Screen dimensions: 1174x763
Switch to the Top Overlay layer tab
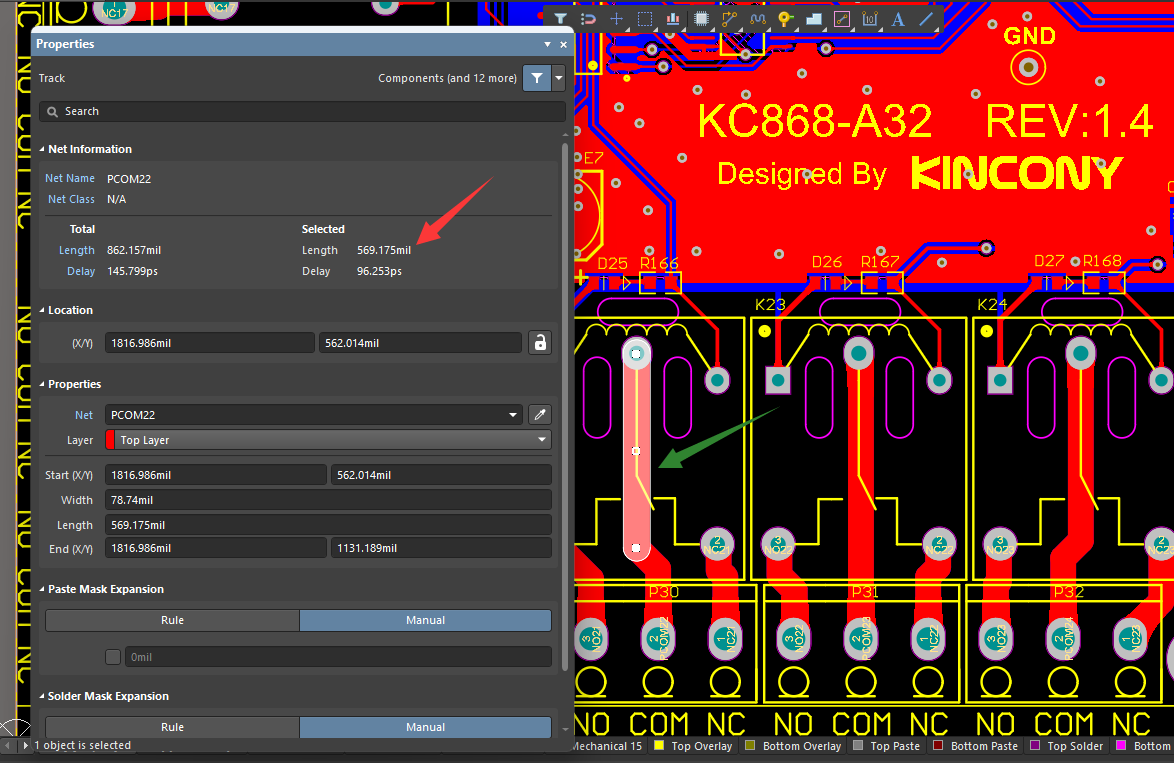(692, 746)
